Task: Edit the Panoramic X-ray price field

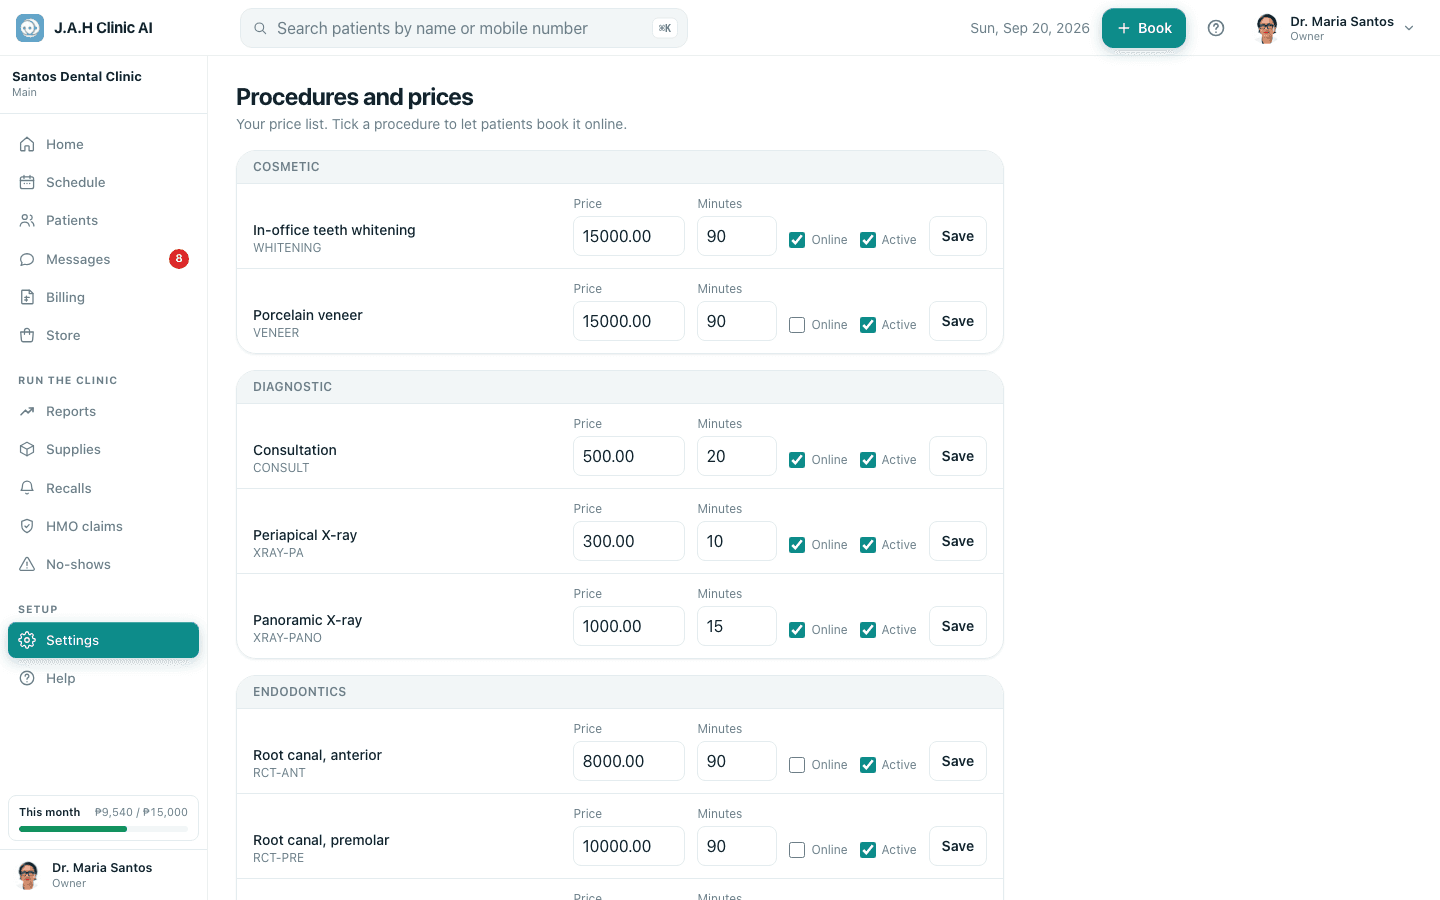Action: point(629,626)
